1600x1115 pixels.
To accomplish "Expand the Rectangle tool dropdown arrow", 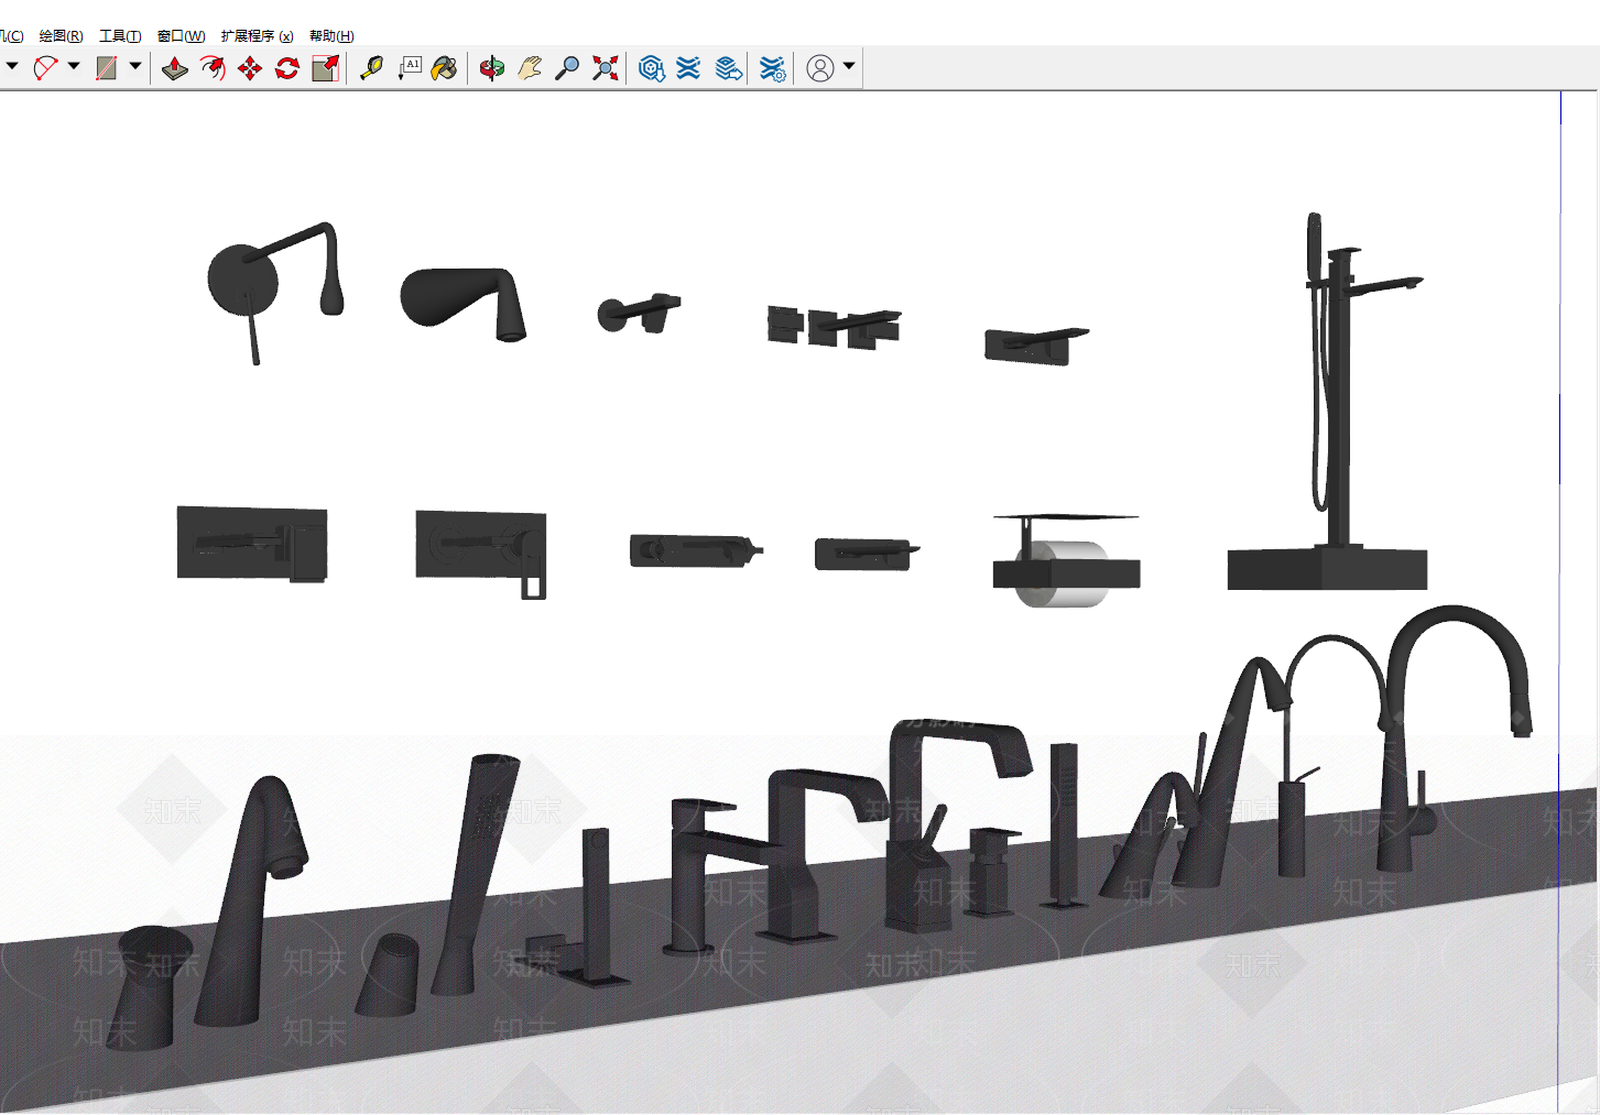I will [135, 67].
